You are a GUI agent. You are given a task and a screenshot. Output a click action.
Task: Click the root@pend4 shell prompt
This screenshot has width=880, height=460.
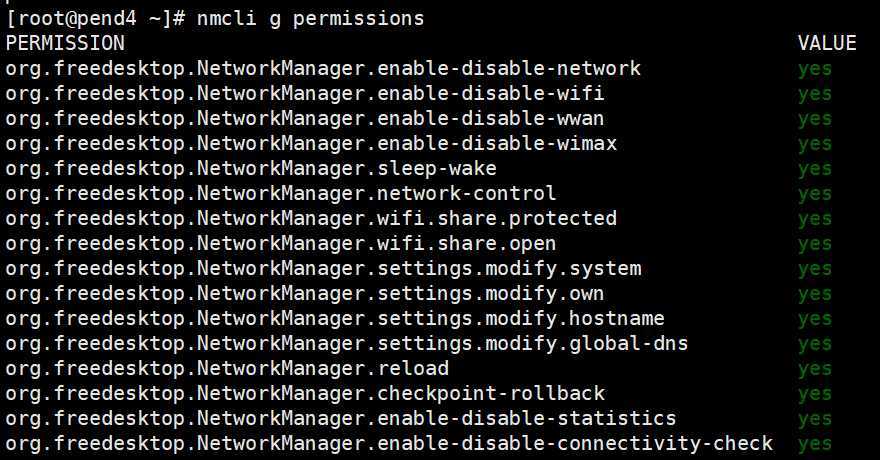point(92,19)
